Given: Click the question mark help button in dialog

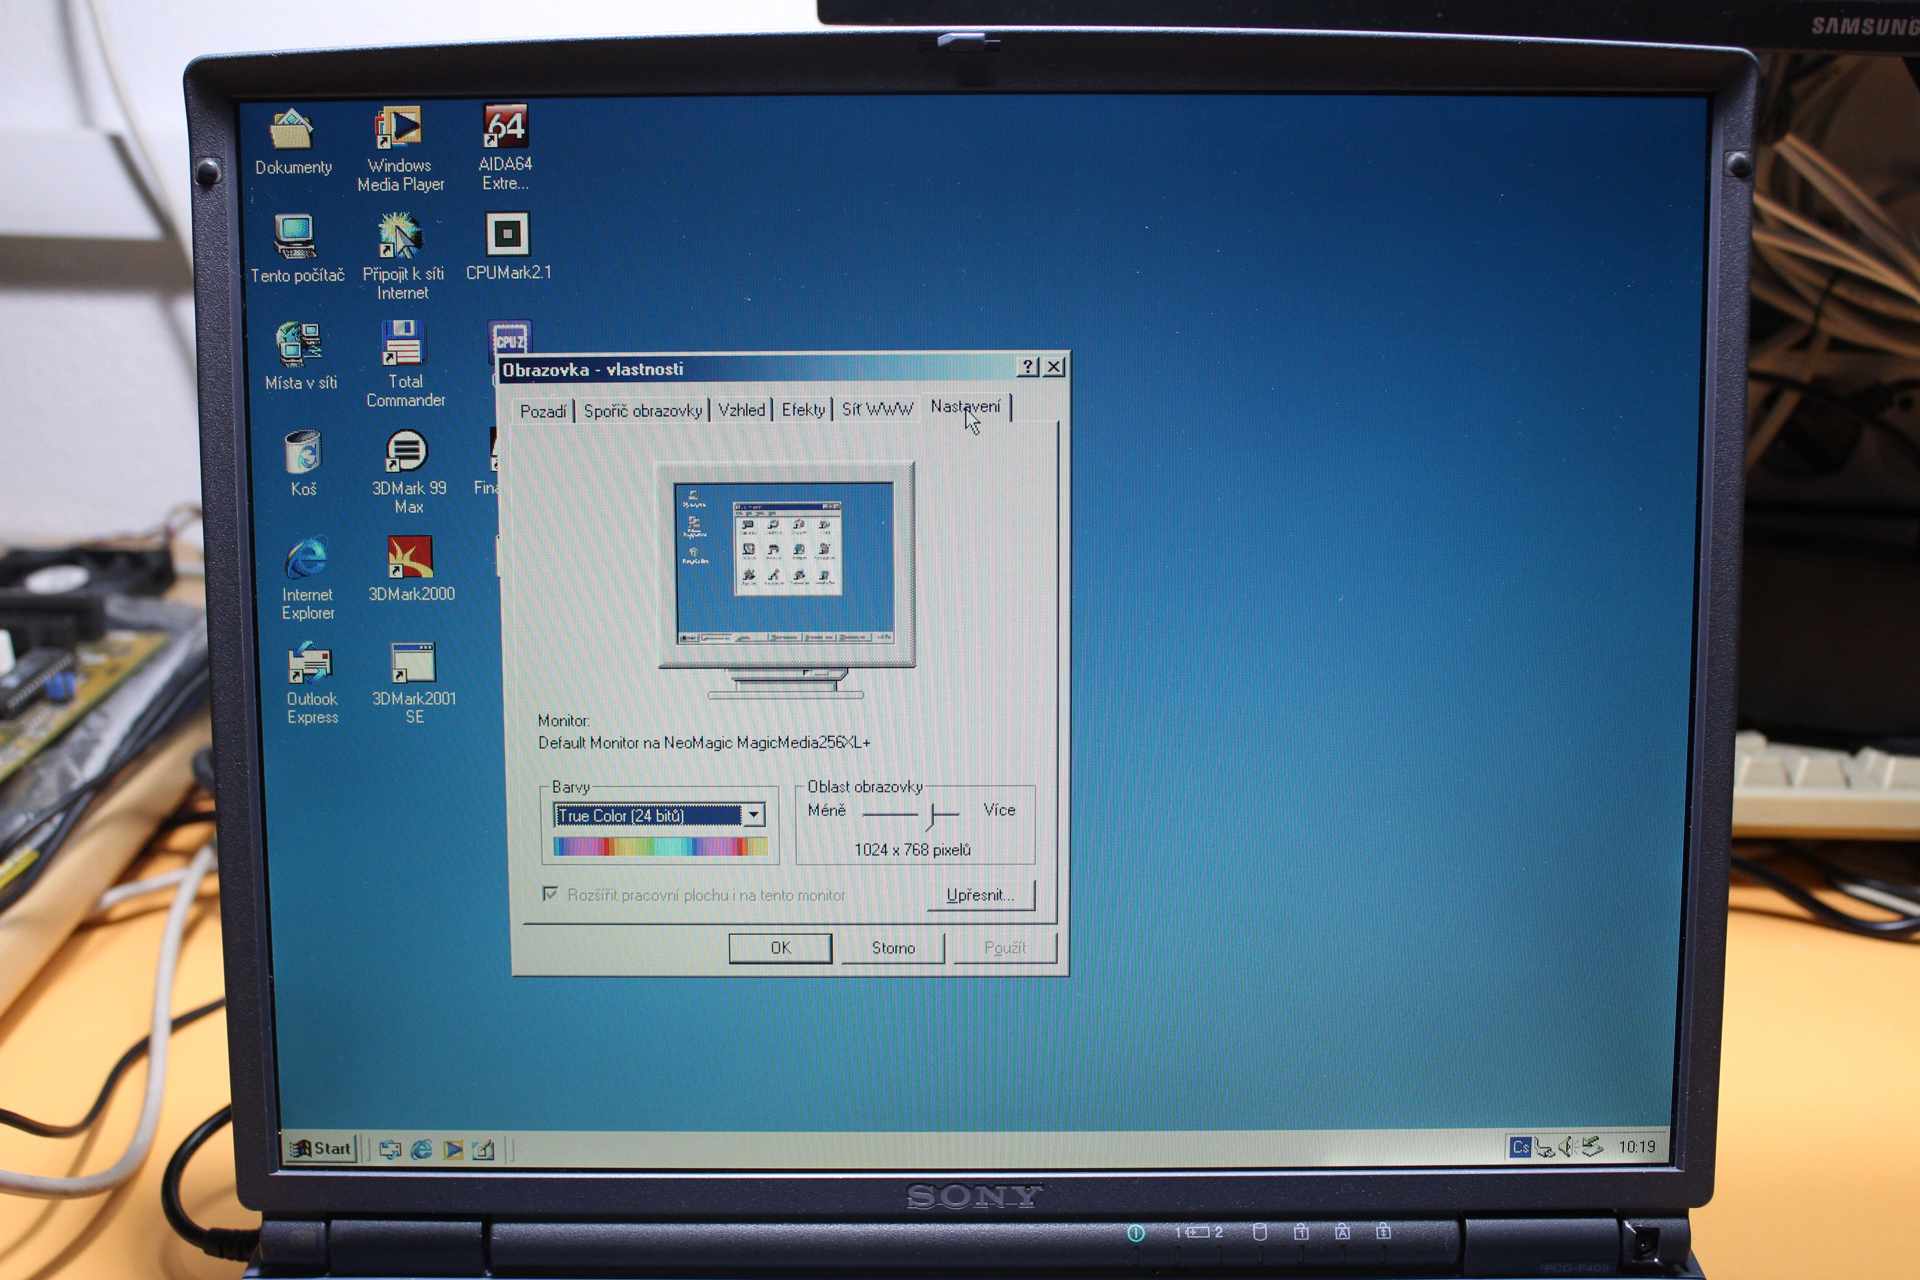Looking at the screenshot, I should tap(1027, 367).
